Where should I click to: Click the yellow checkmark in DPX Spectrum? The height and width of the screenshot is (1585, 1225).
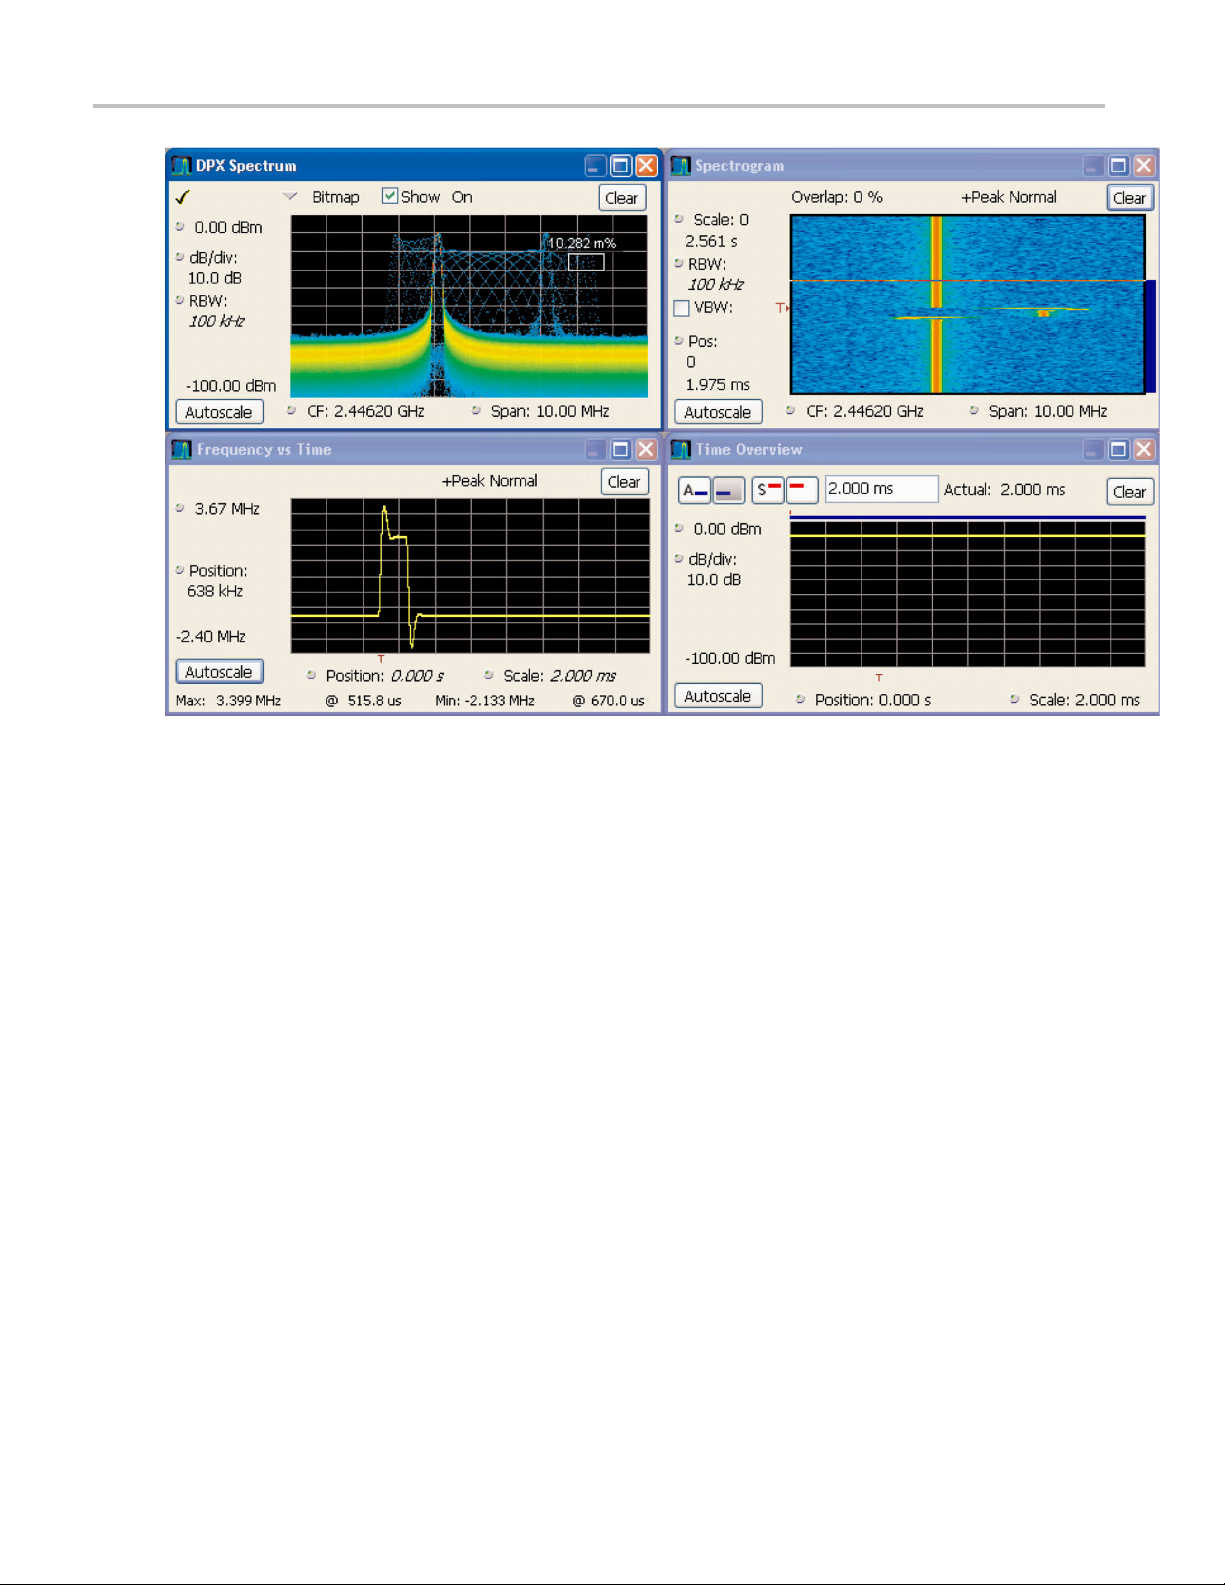pyautogui.click(x=183, y=197)
